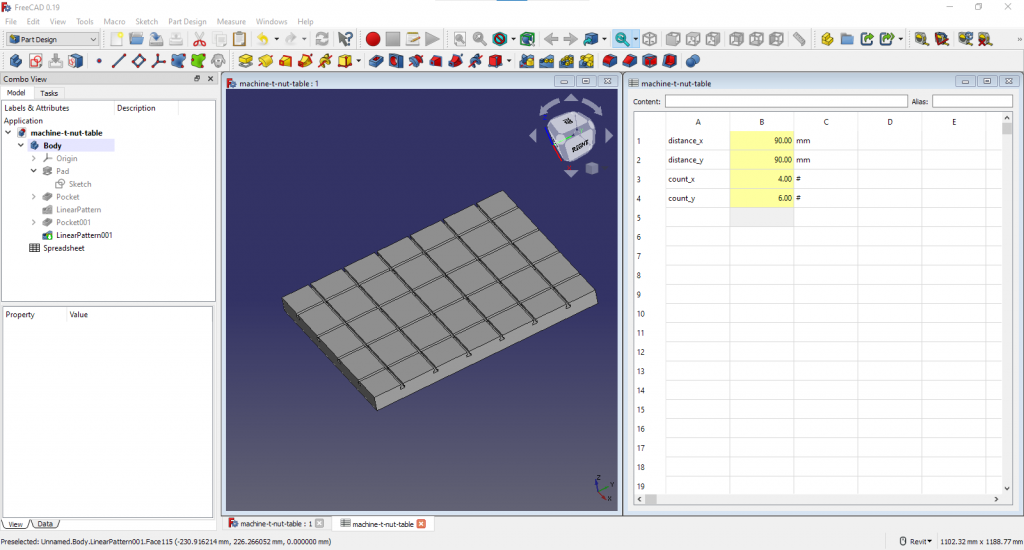Click the Front view icon
This screenshot has width=1024, height=550.
click(x=673, y=39)
